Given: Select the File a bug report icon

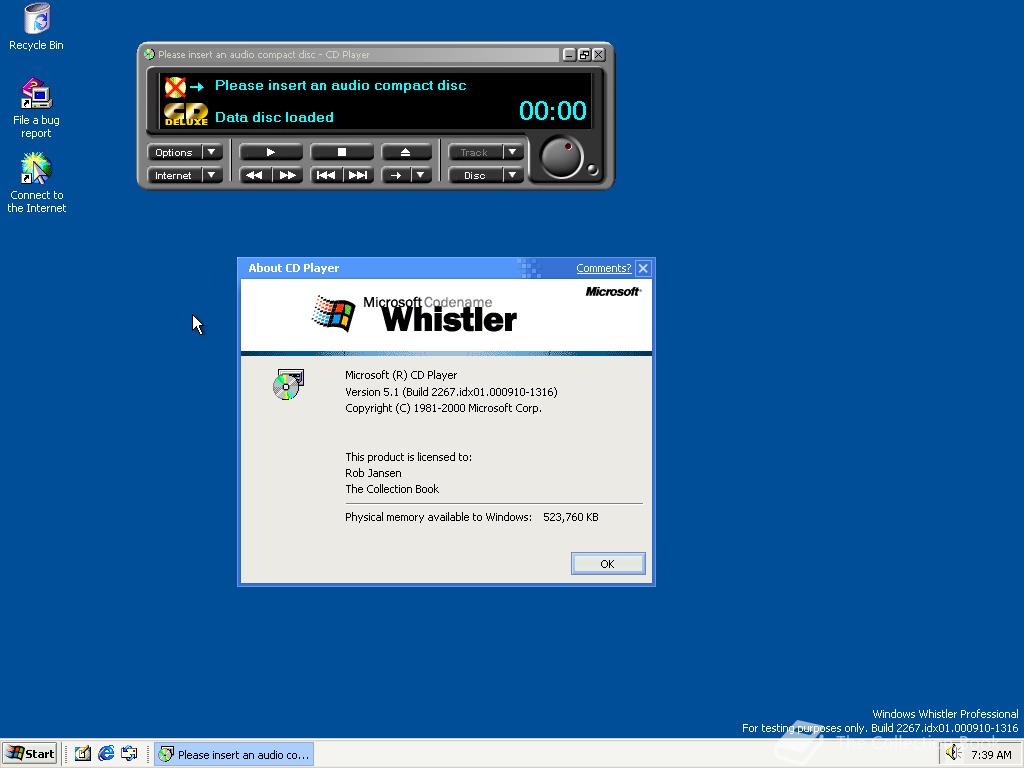Looking at the screenshot, I should pos(36,108).
